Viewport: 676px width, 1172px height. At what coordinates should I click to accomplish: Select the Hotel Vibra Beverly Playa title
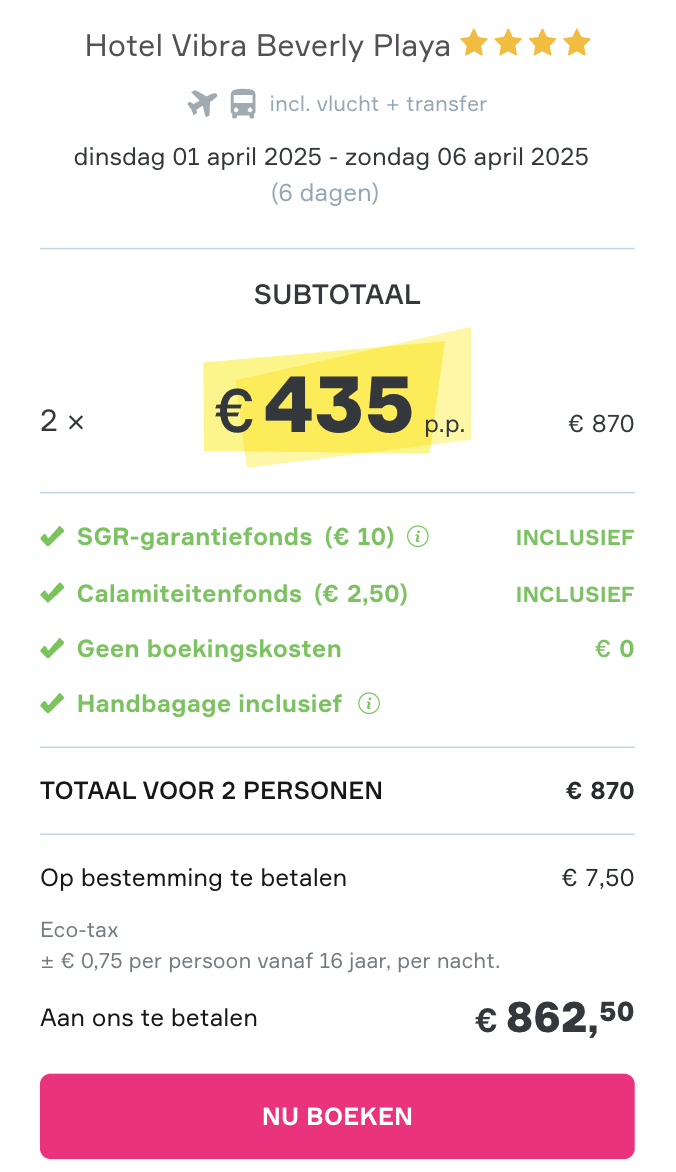[x=268, y=46]
